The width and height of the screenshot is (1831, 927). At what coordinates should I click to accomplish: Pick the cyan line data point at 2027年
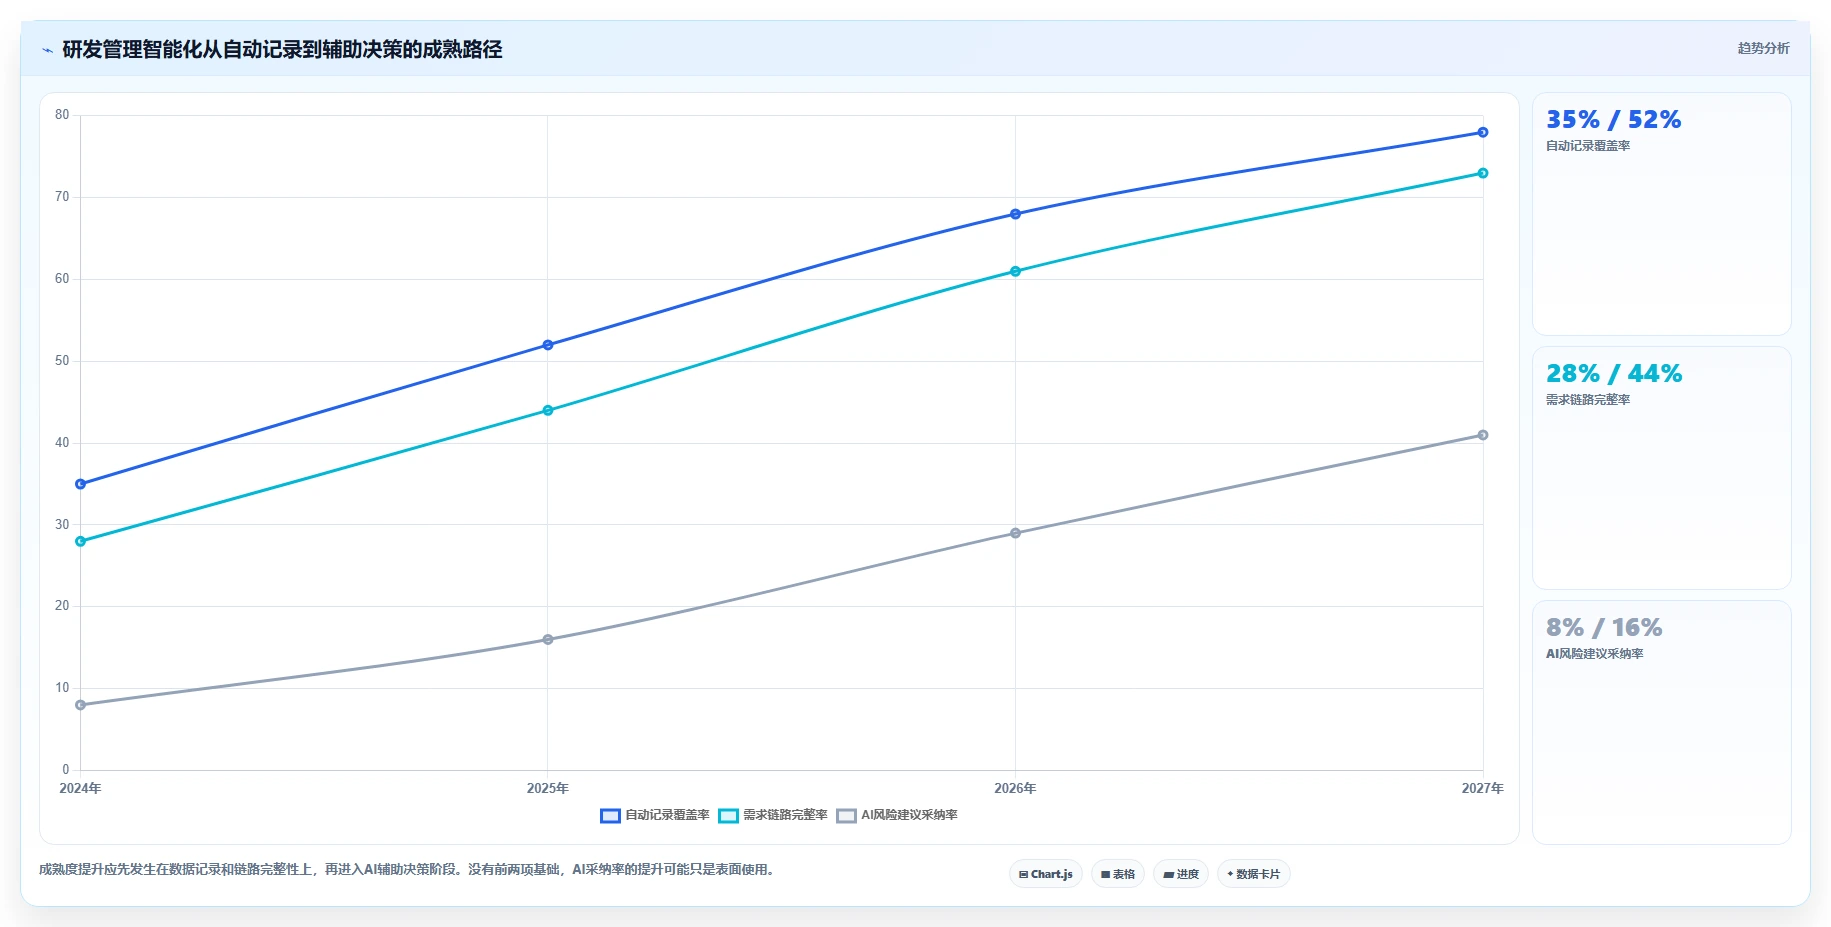tap(1483, 173)
